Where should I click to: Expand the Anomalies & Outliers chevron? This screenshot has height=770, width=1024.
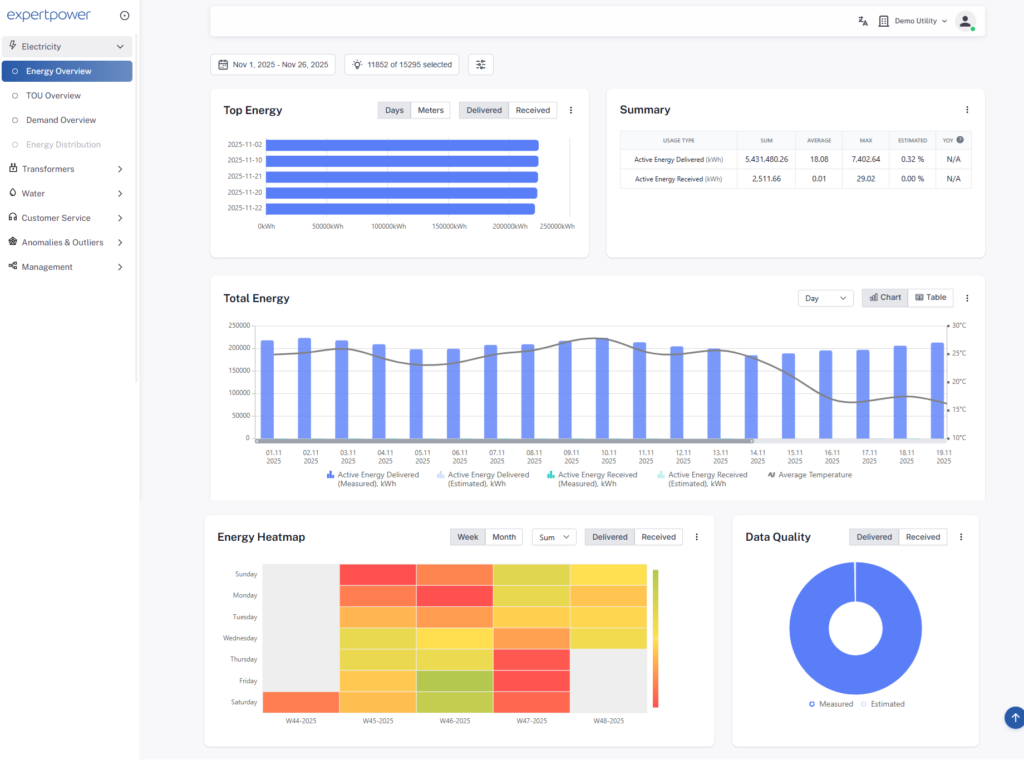[x=120, y=242]
